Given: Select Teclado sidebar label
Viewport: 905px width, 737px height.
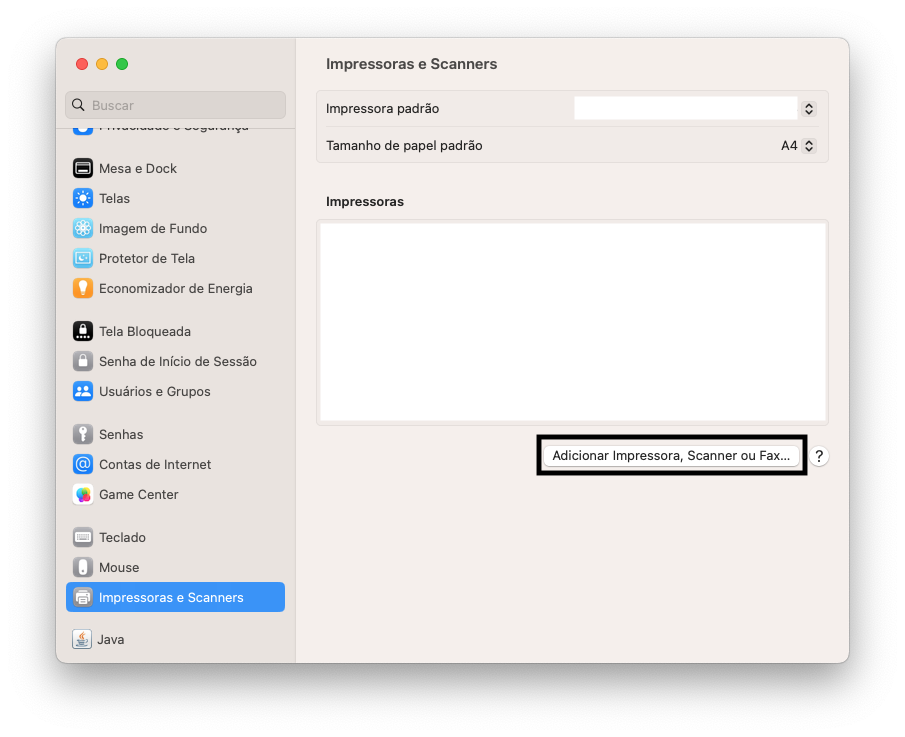Looking at the screenshot, I should pyautogui.click(x=122, y=537).
